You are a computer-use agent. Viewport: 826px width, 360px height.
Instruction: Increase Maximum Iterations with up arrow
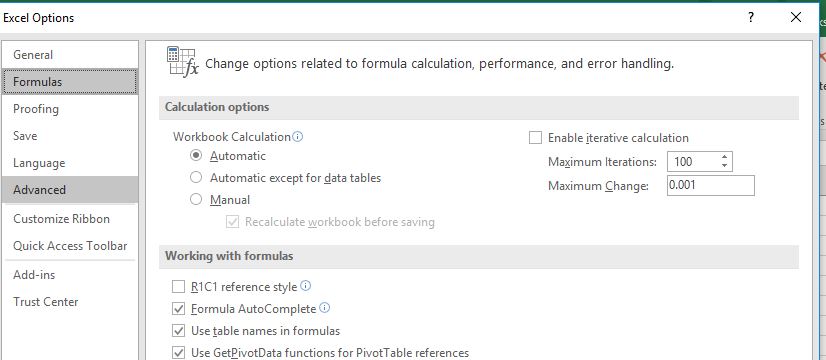(x=725, y=157)
